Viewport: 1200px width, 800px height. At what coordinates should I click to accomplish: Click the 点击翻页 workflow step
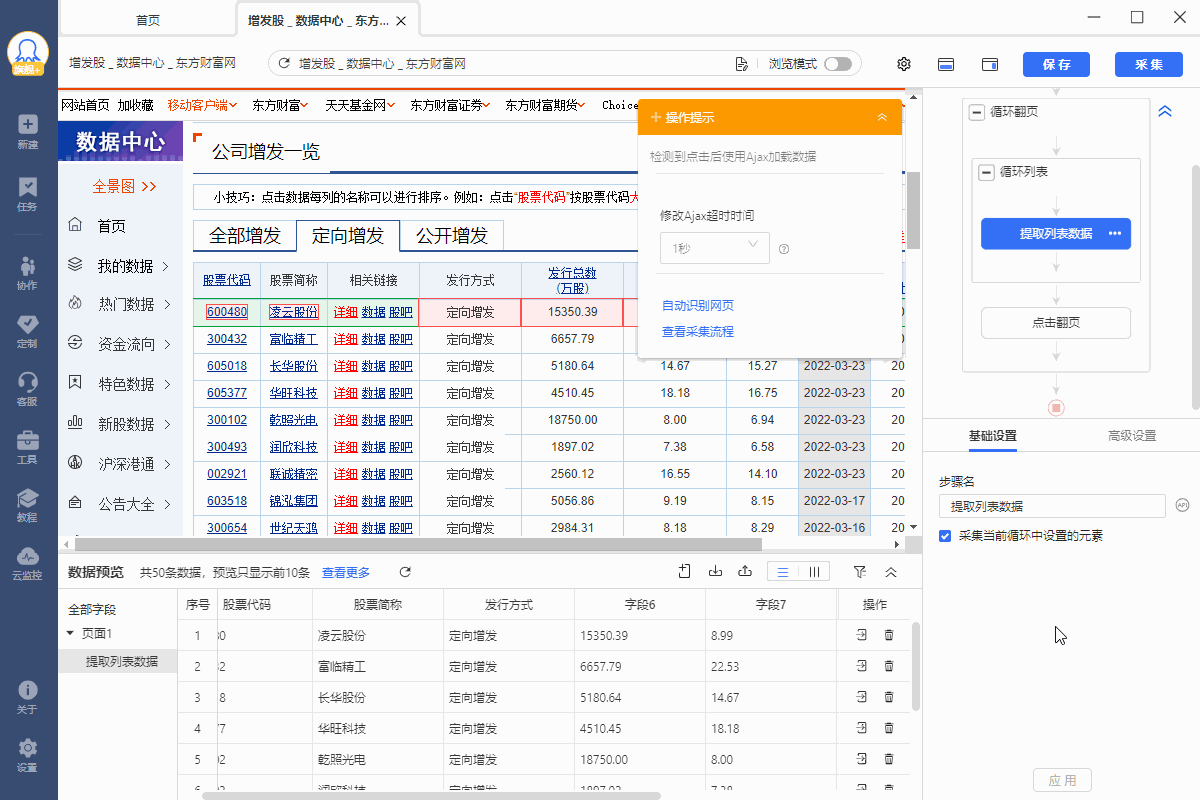point(1056,323)
